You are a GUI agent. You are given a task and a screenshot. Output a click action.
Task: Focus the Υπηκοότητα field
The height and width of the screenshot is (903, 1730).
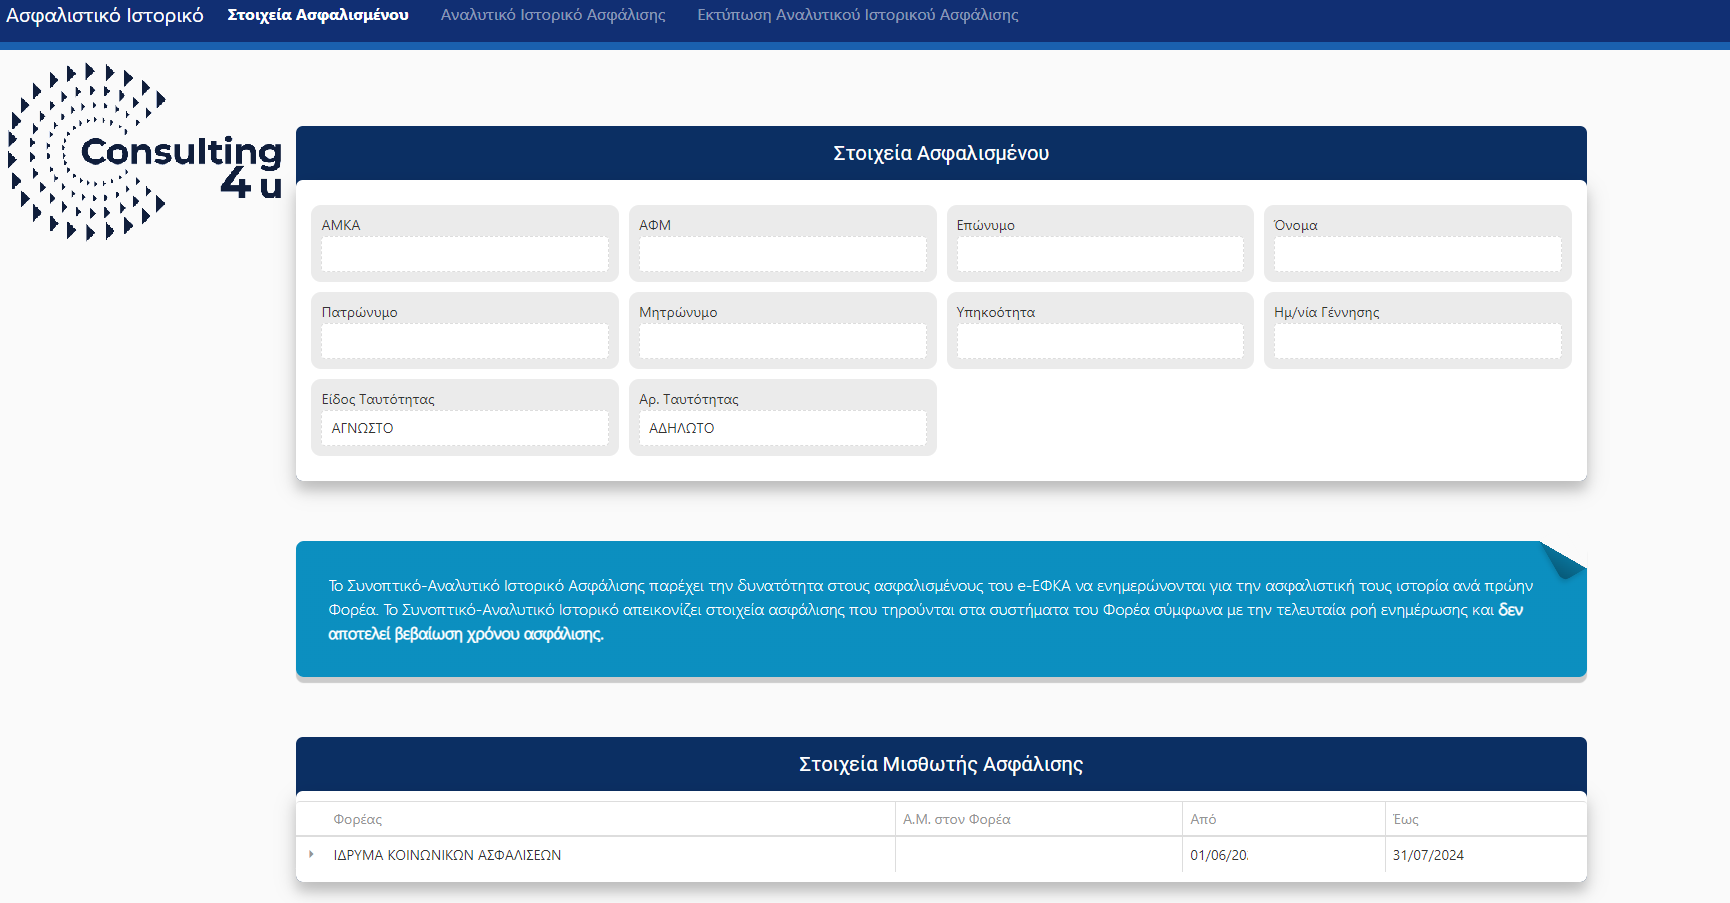click(x=1099, y=341)
